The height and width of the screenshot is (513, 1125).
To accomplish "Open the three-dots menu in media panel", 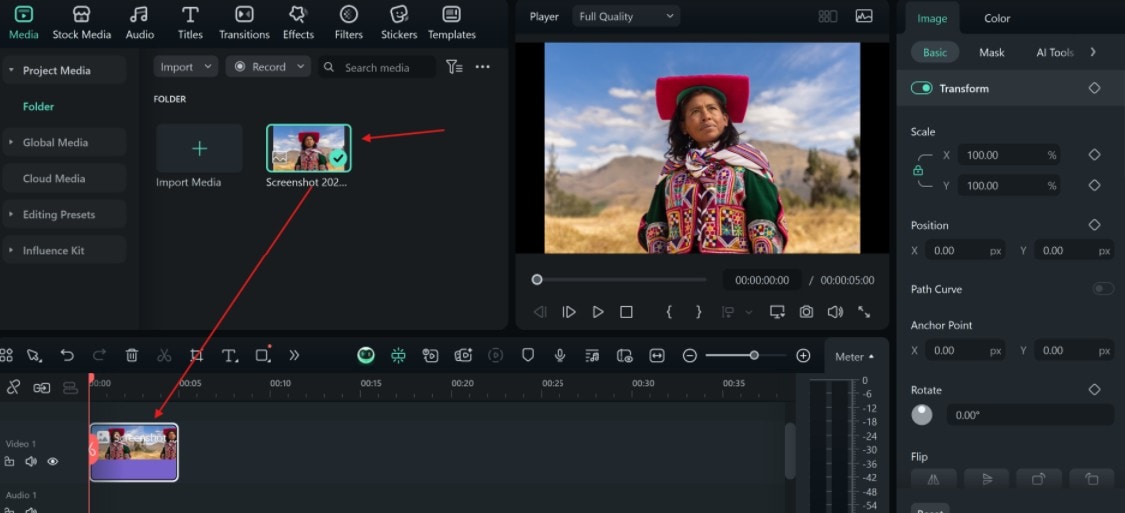I will pyautogui.click(x=483, y=67).
